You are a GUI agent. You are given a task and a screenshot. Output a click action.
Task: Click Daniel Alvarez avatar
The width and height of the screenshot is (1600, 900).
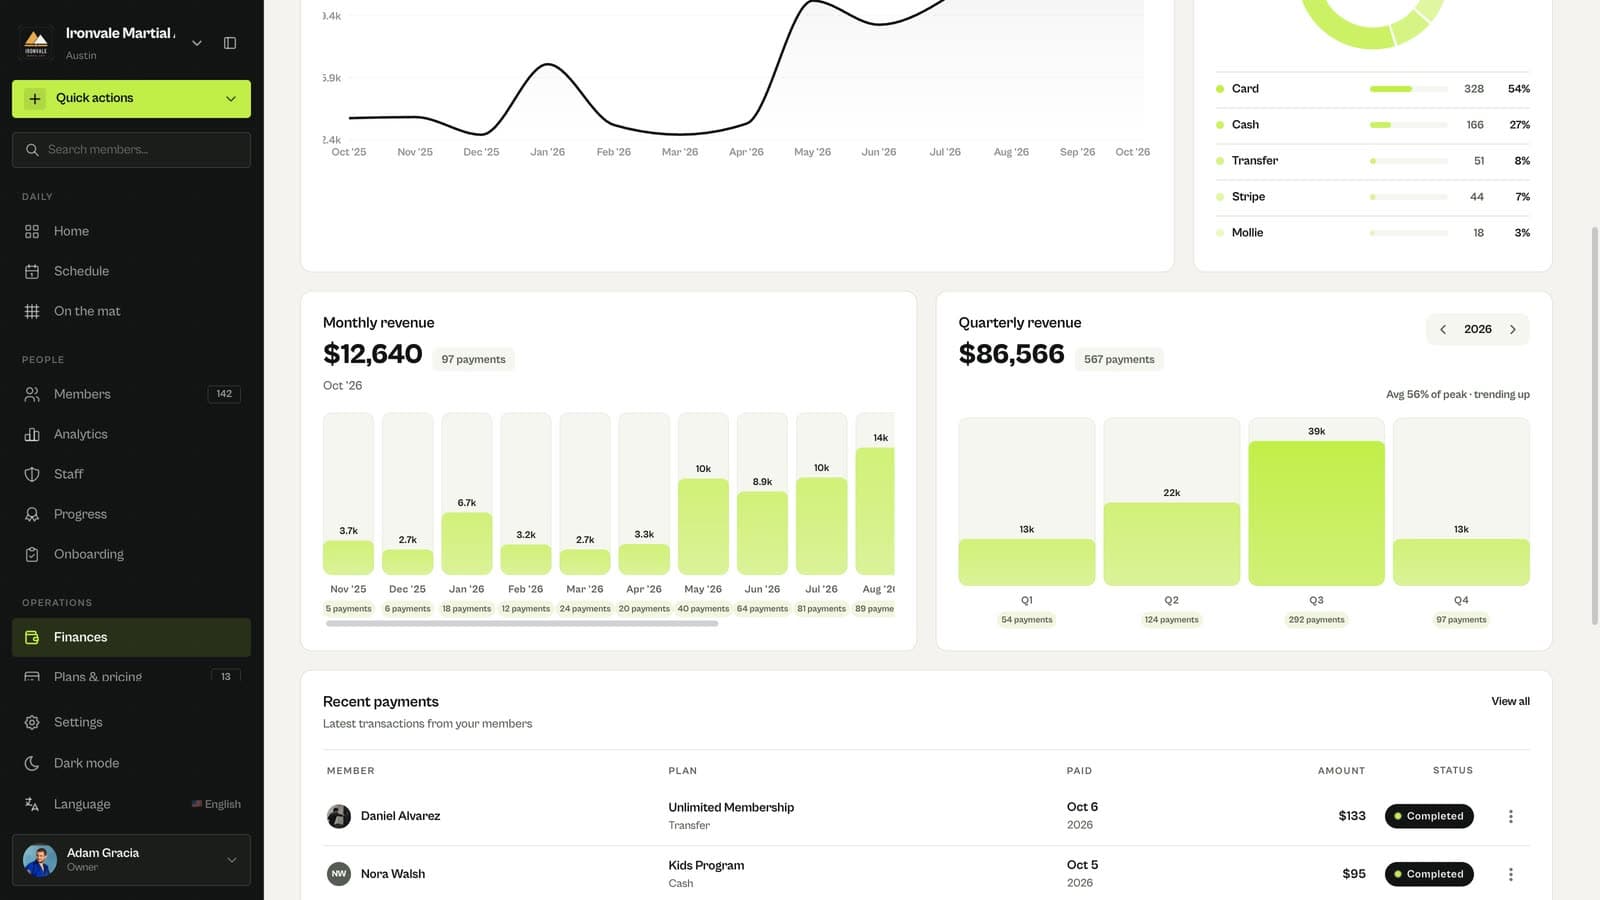339,816
